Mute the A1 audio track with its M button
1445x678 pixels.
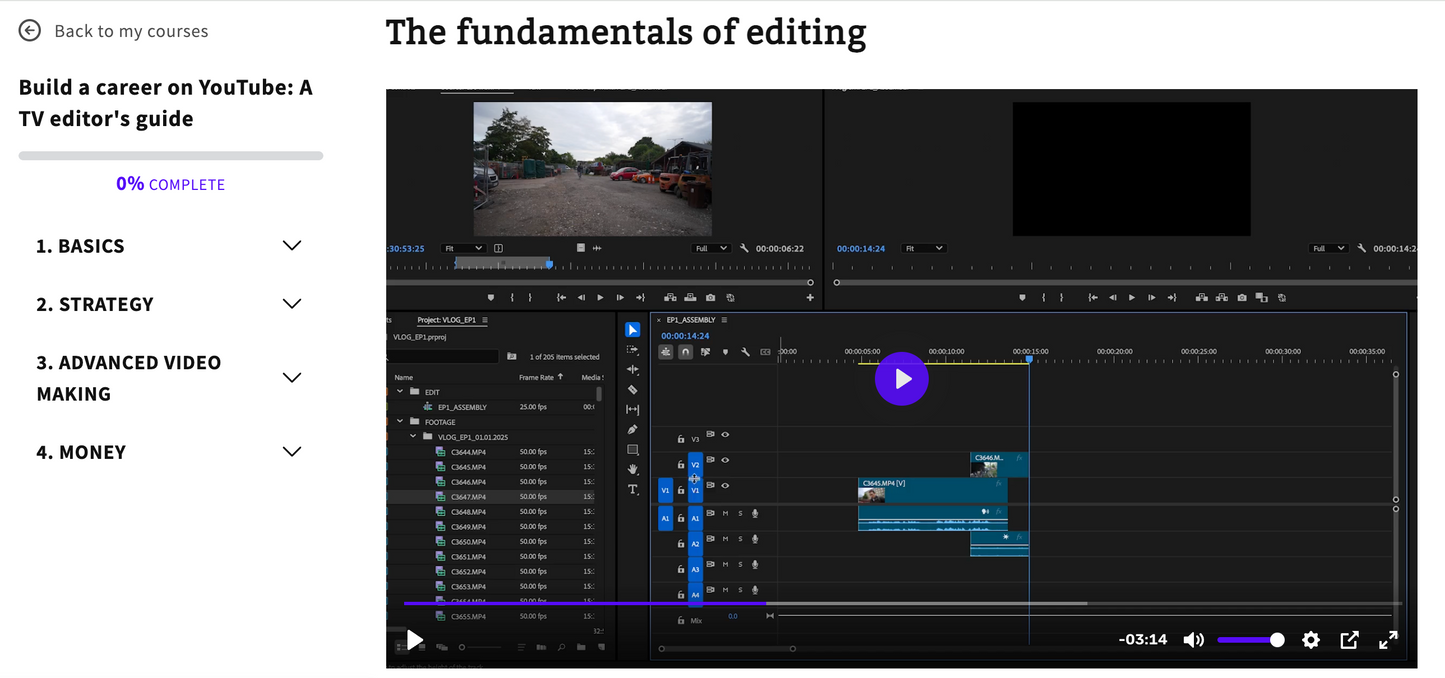coord(725,513)
